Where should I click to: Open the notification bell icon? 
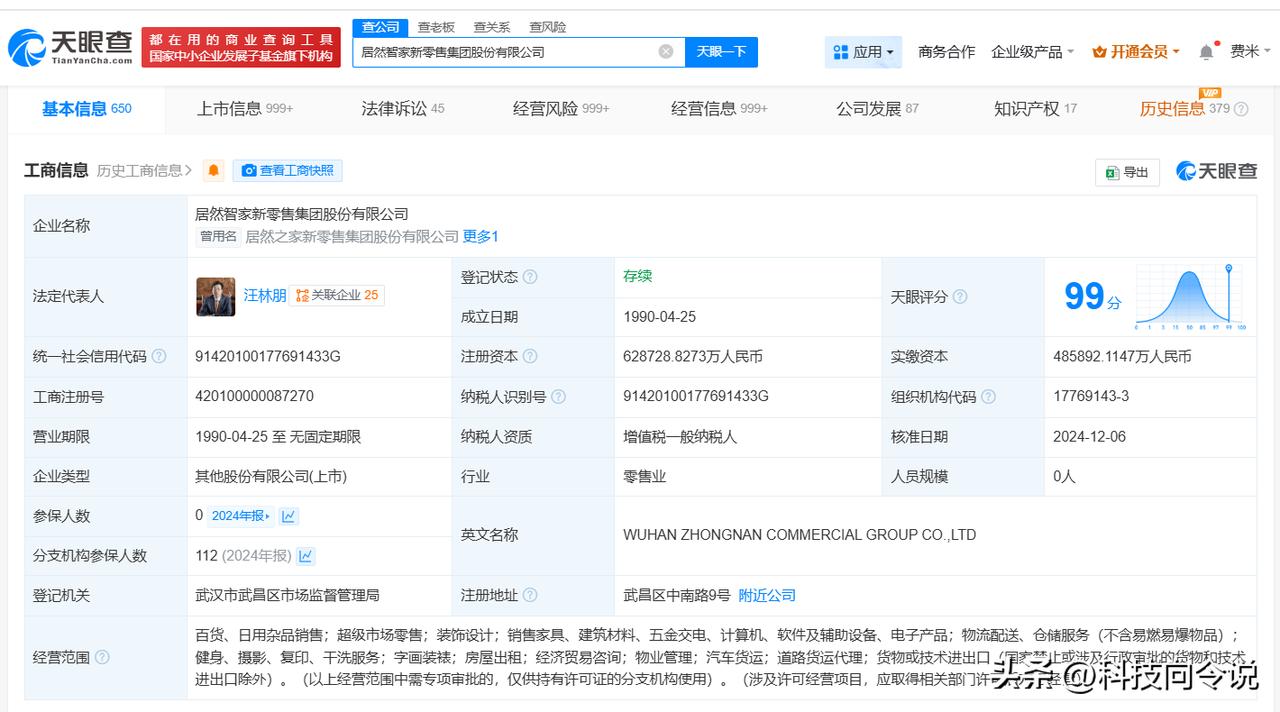click(1207, 52)
